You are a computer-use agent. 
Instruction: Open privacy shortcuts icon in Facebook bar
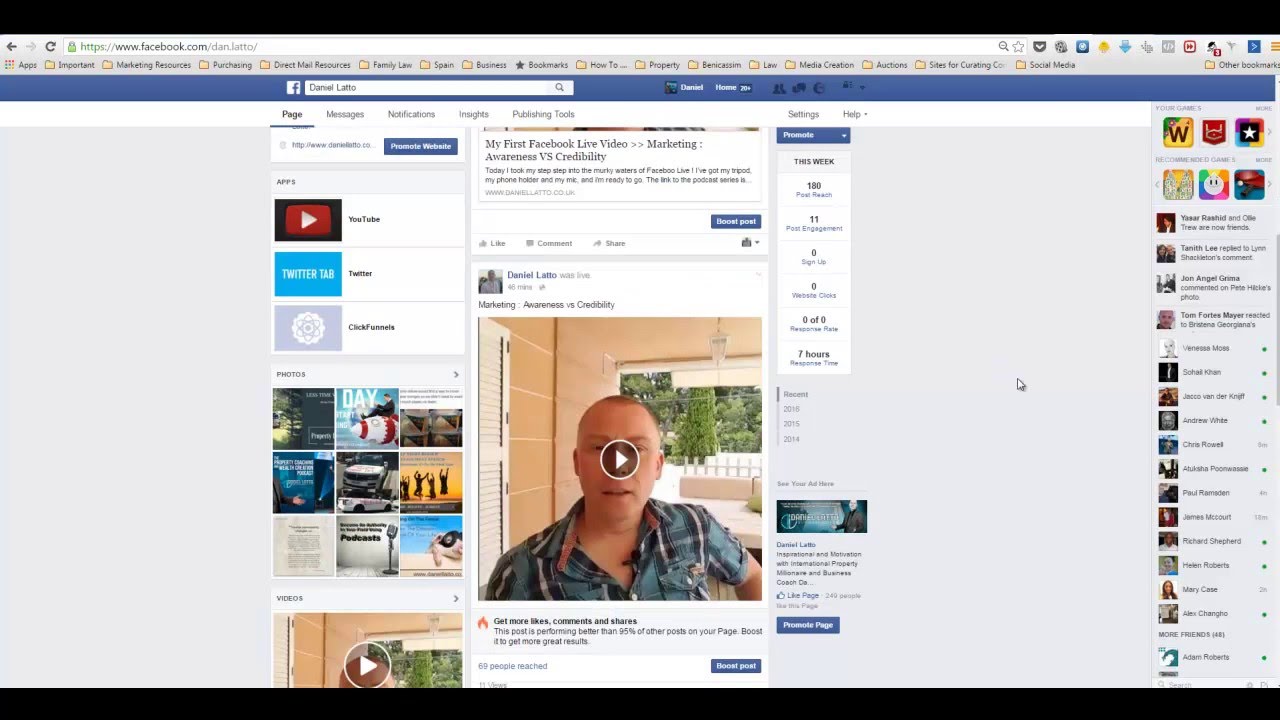pyautogui.click(x=848, y=87)
